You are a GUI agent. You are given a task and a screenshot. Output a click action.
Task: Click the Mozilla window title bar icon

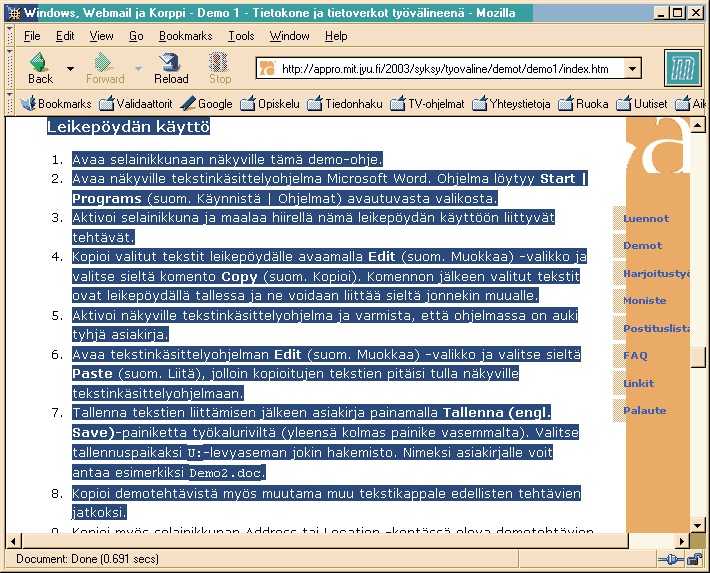pyautogui.click(x=15, y=13)
